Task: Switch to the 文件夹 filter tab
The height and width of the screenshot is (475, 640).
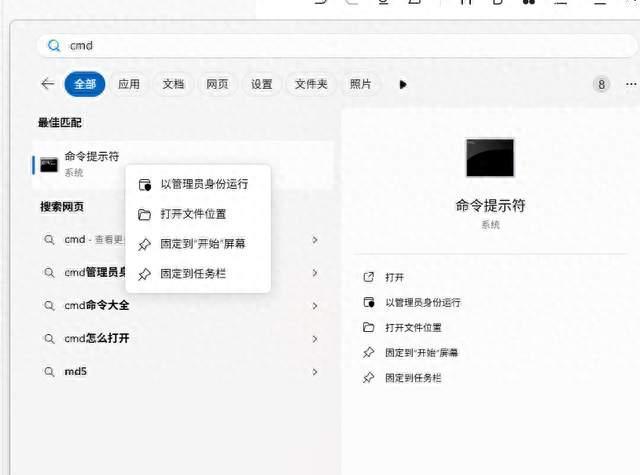Action: [x=311, y=84]
